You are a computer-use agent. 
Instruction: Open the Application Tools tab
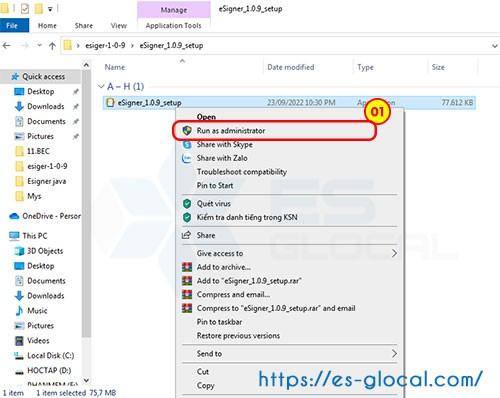click(x=173, y=26)
